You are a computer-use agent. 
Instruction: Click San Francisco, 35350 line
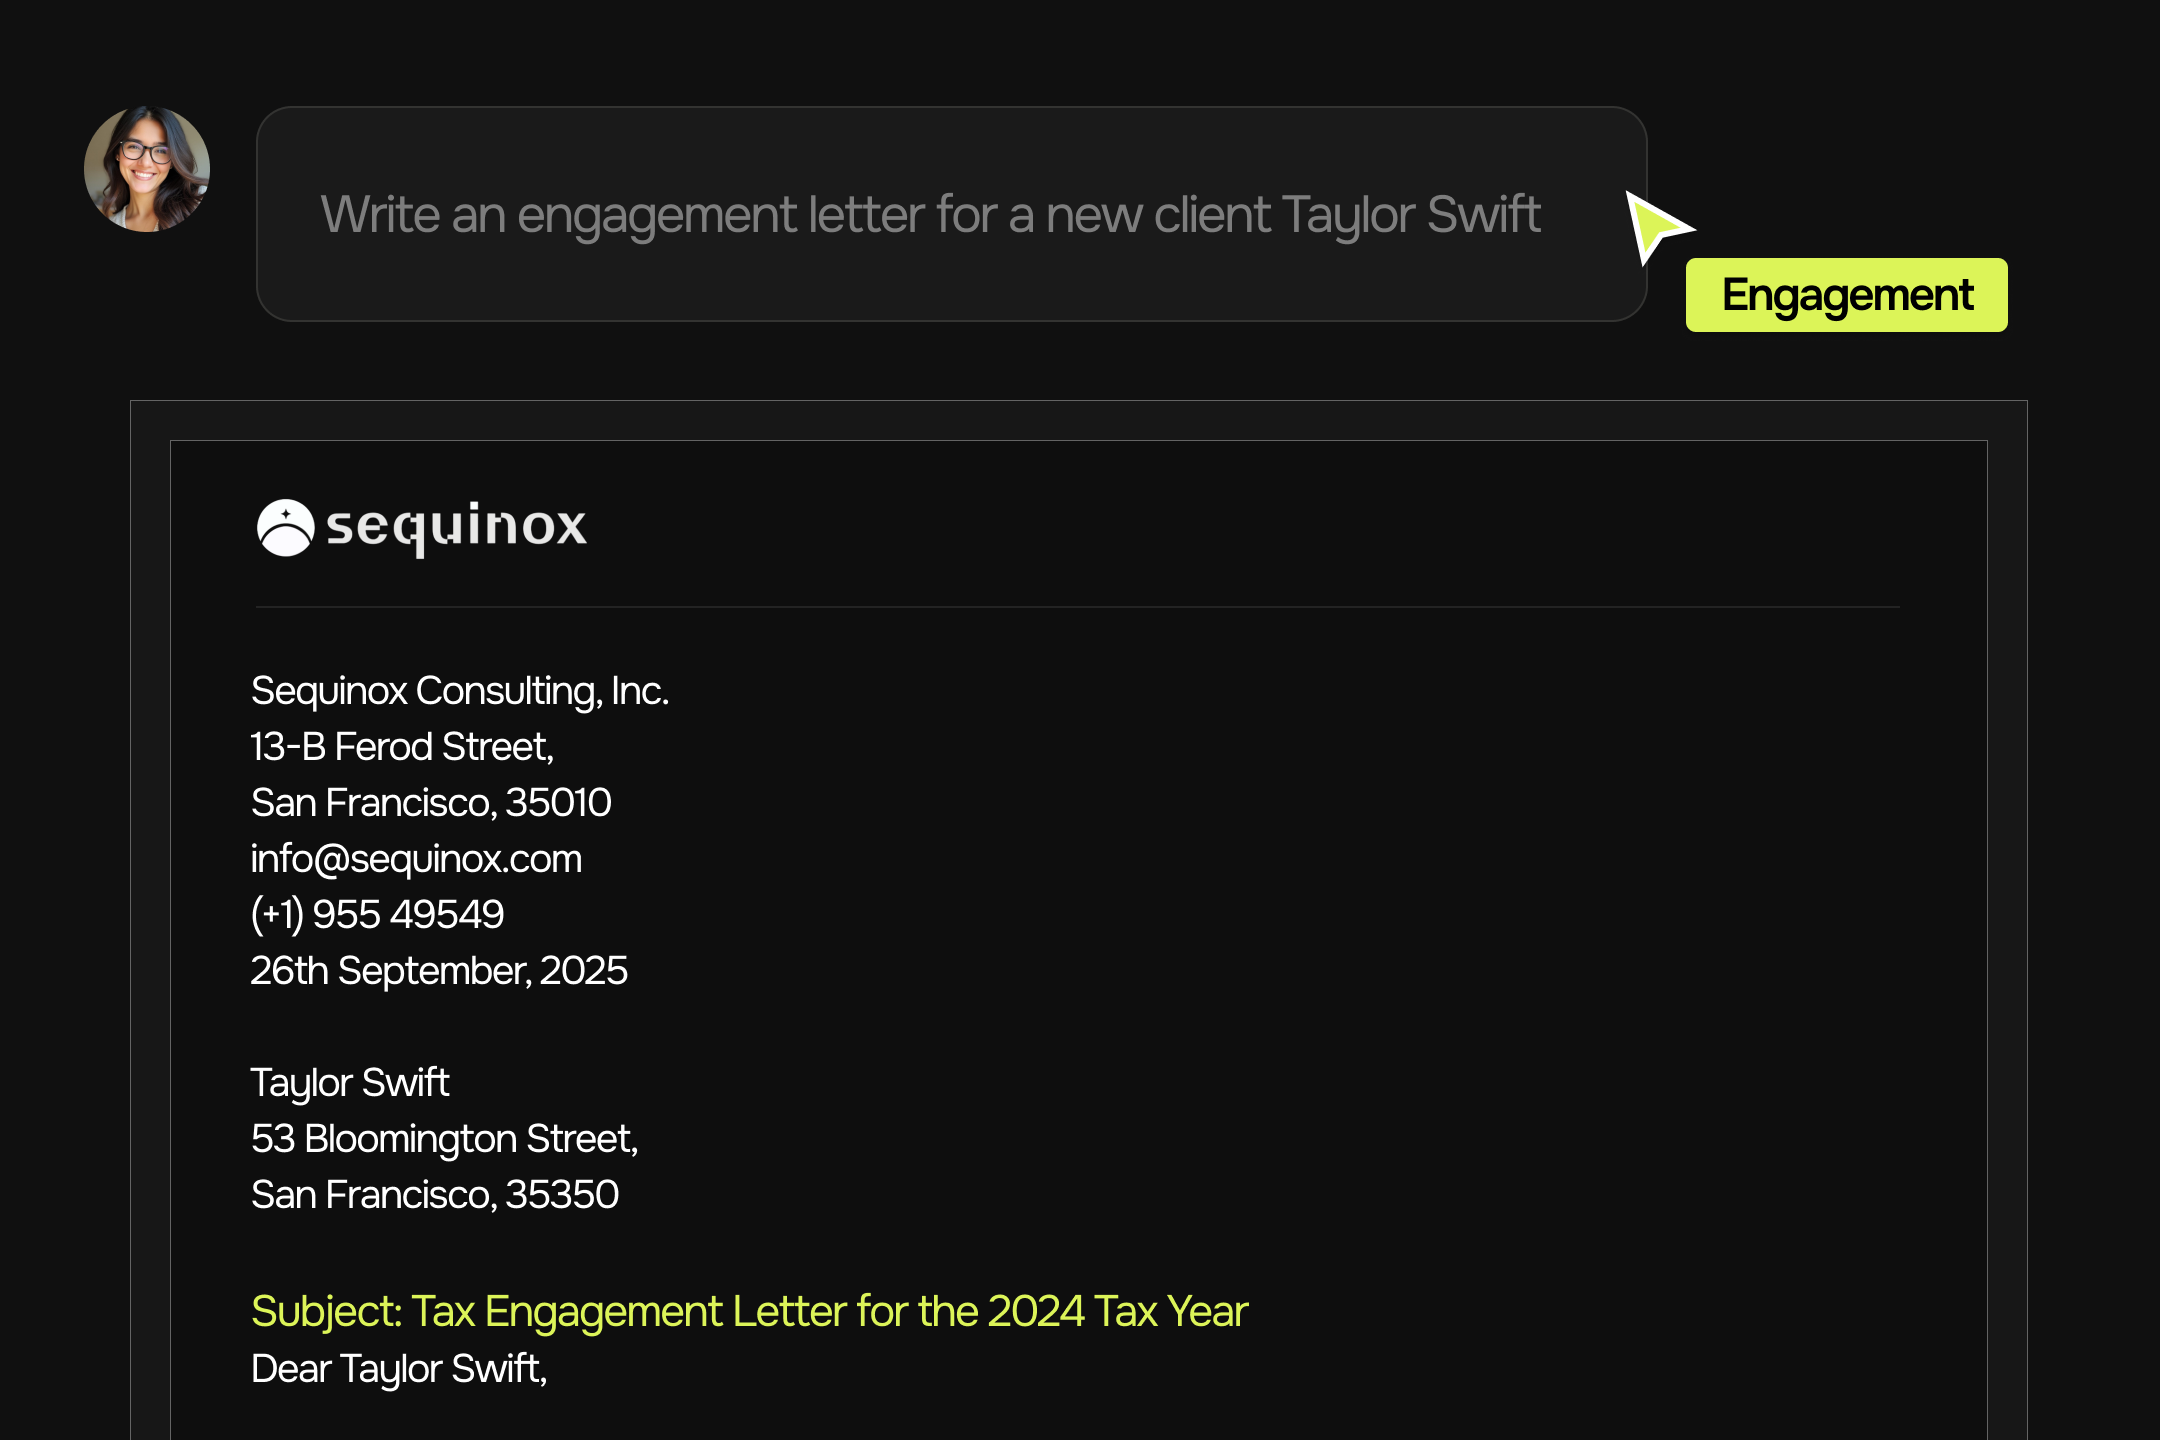click(x=435, y=1195)
